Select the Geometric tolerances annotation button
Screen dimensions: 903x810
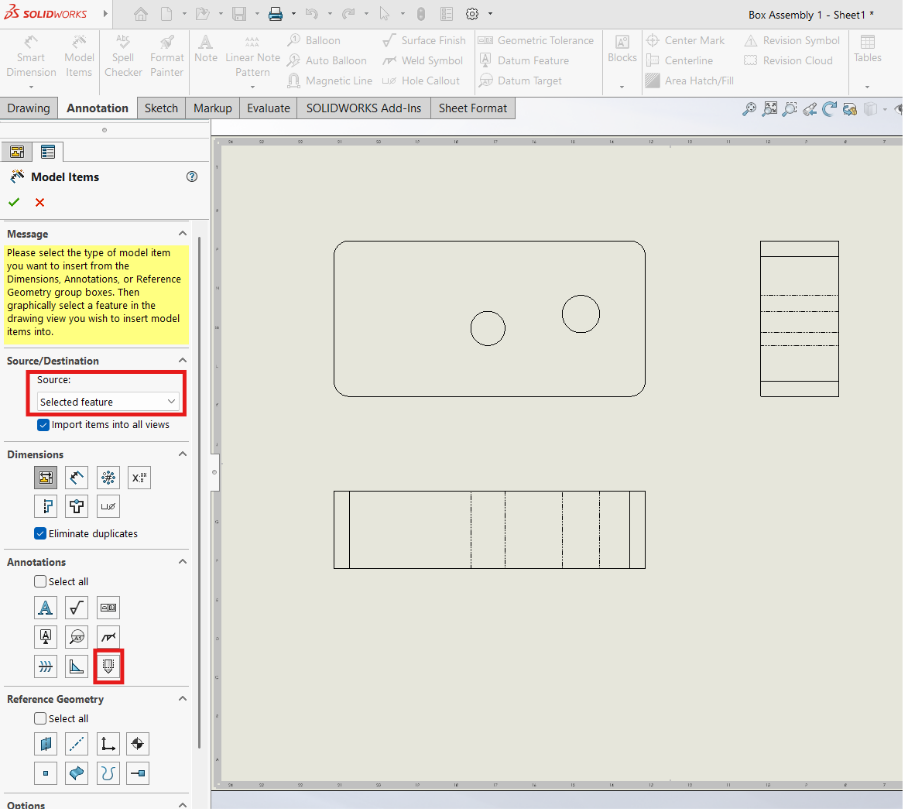click(x=108, y=607)
